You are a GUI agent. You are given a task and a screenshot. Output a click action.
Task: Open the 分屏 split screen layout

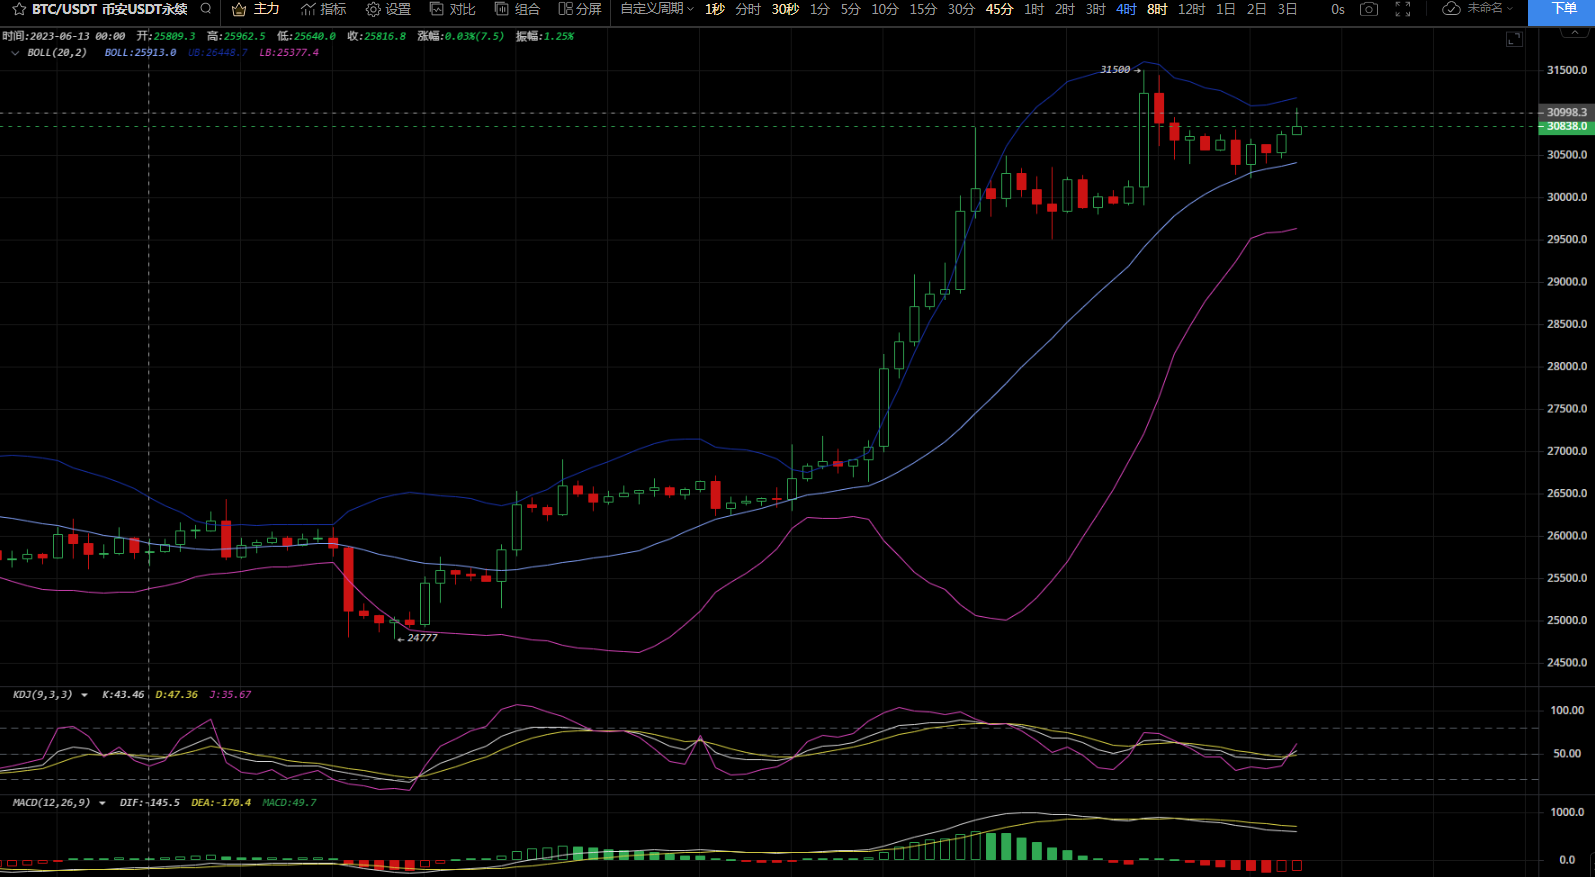point(580,9)
